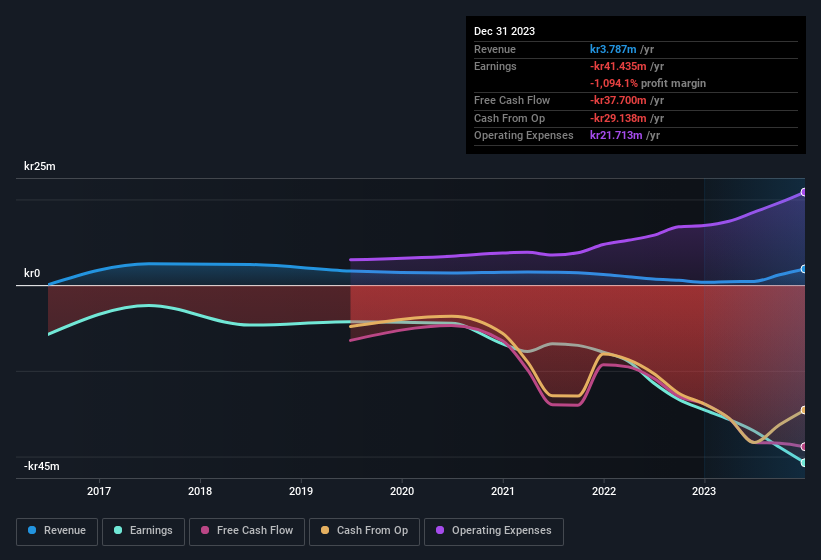Viewport: 821px width, 560px height.
Task: Click the blue Revenue legend dot
Action: click(31, 530)
